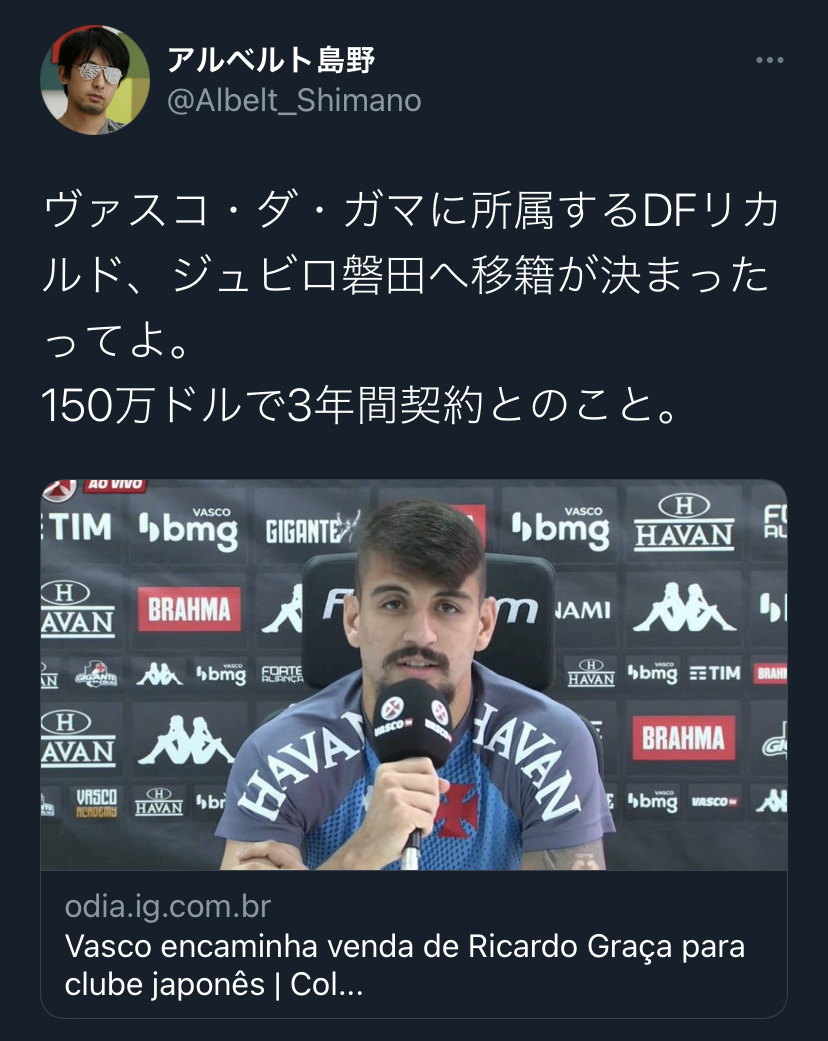Viewport: 828px width, 1041px height.
Task: Open the アルベルト島野 display name
Action: click(272, 60)
